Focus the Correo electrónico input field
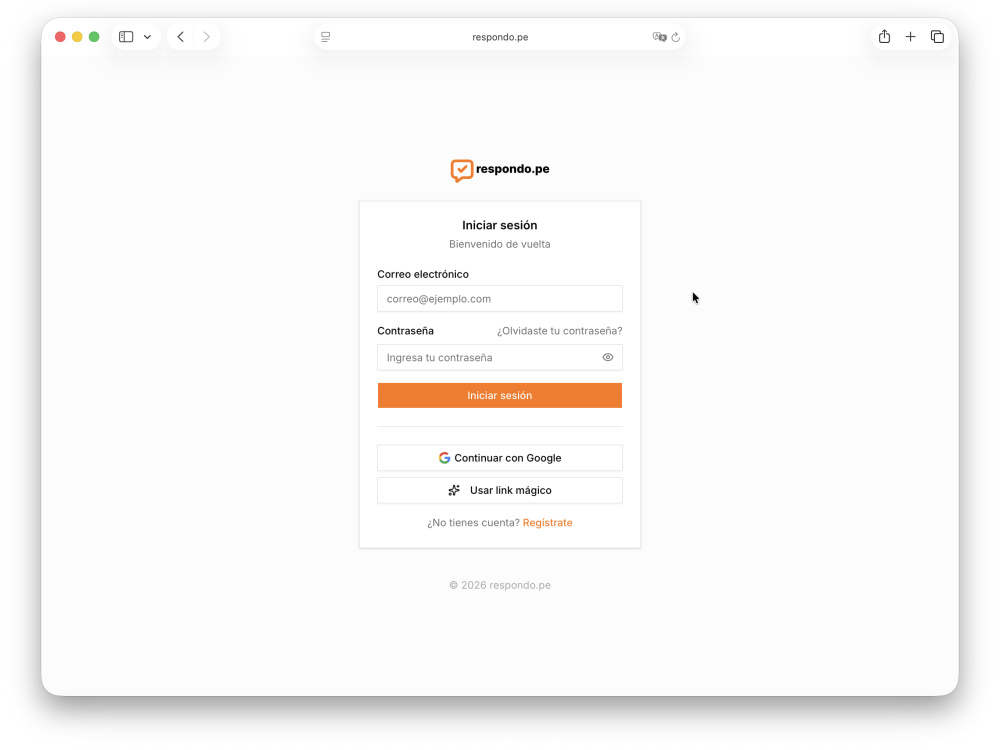The width and height of the screenshot is (1000, 750). point(500,298)
